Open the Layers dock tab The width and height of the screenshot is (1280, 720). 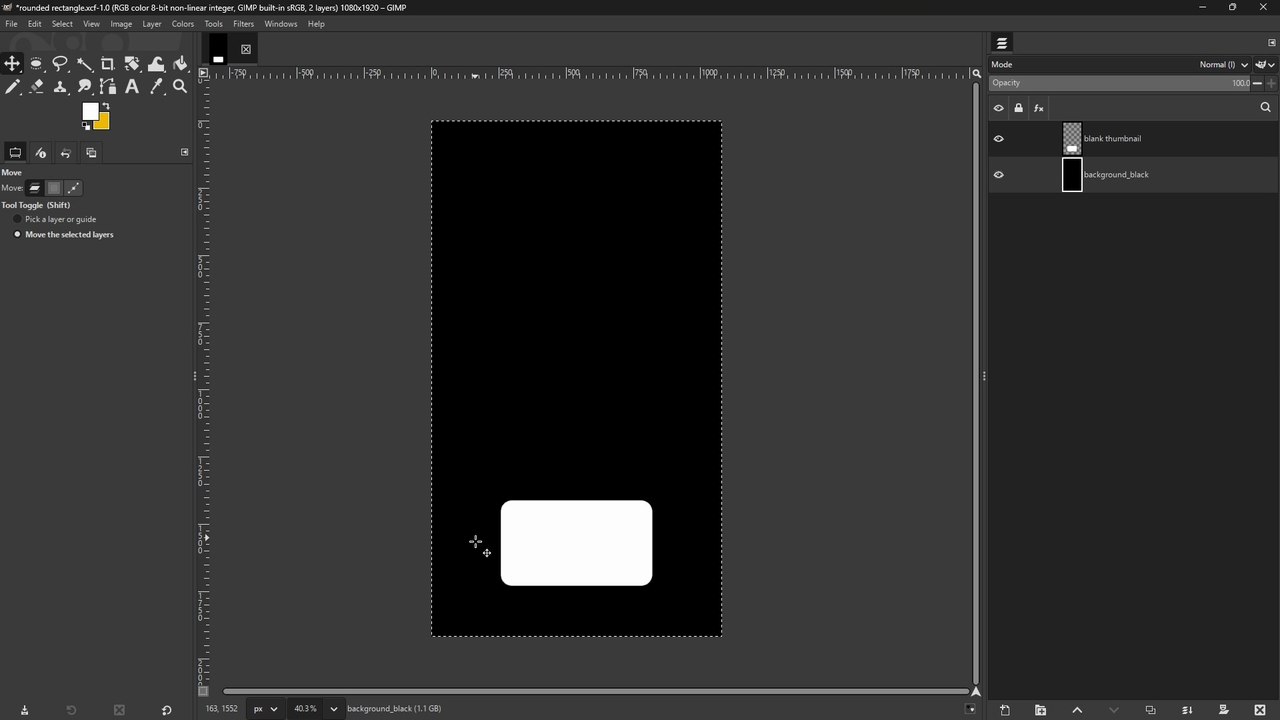click(x=1002, y=43)
